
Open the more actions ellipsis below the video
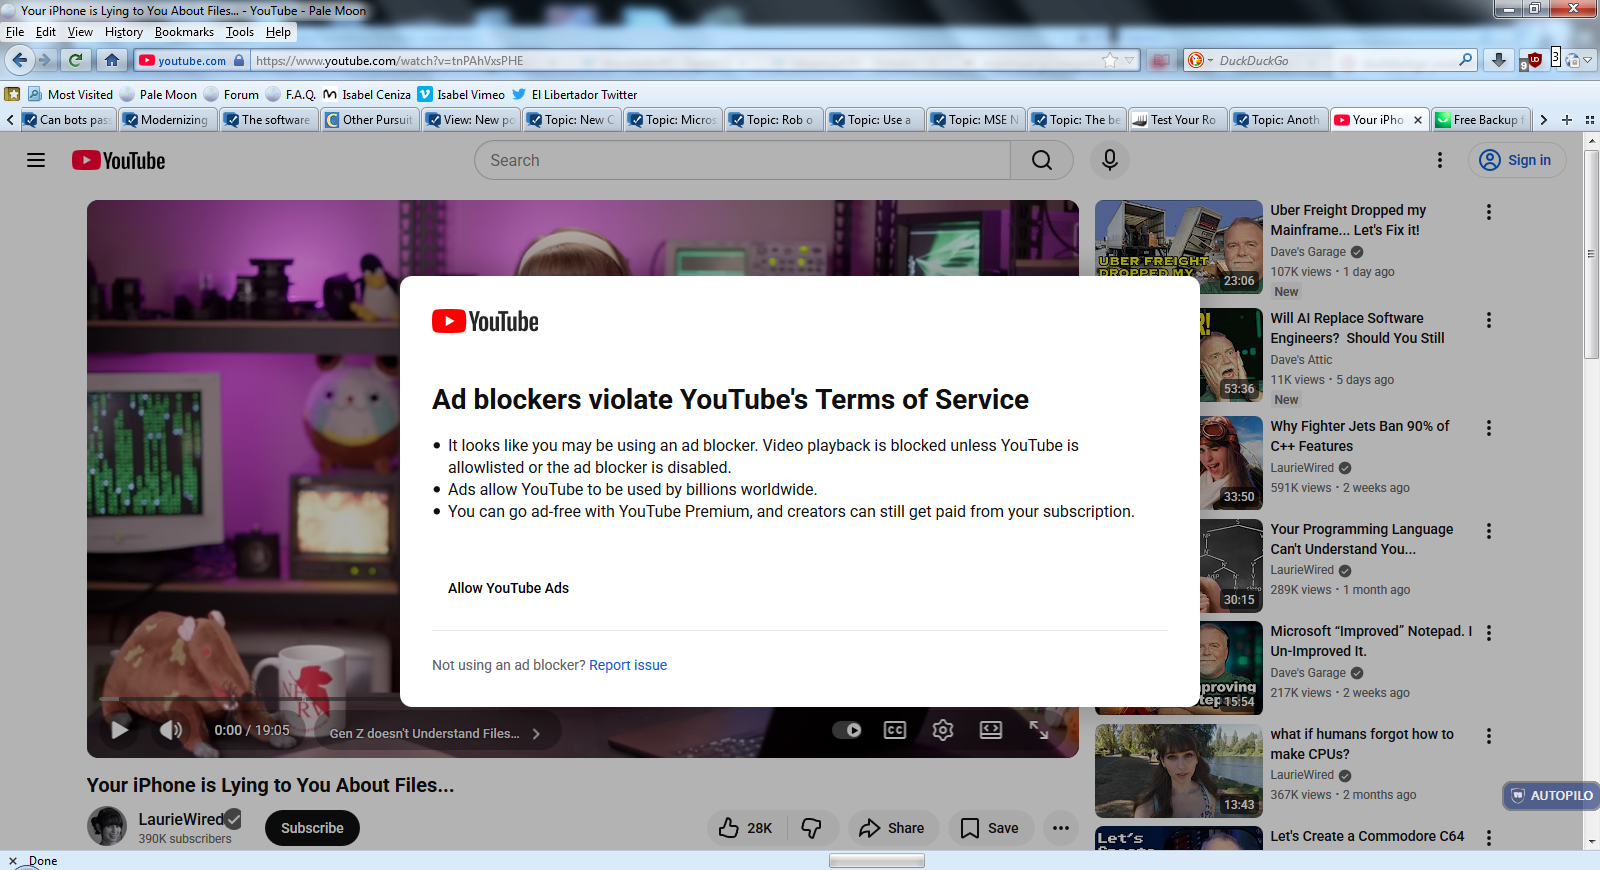pos(1061,828)
